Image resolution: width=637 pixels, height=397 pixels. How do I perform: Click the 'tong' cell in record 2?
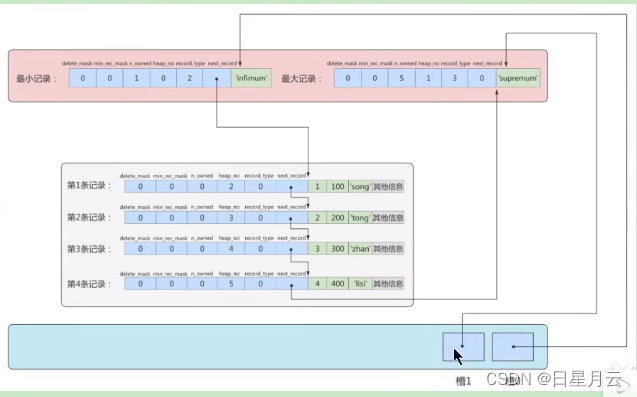click(x=360, y=218)
